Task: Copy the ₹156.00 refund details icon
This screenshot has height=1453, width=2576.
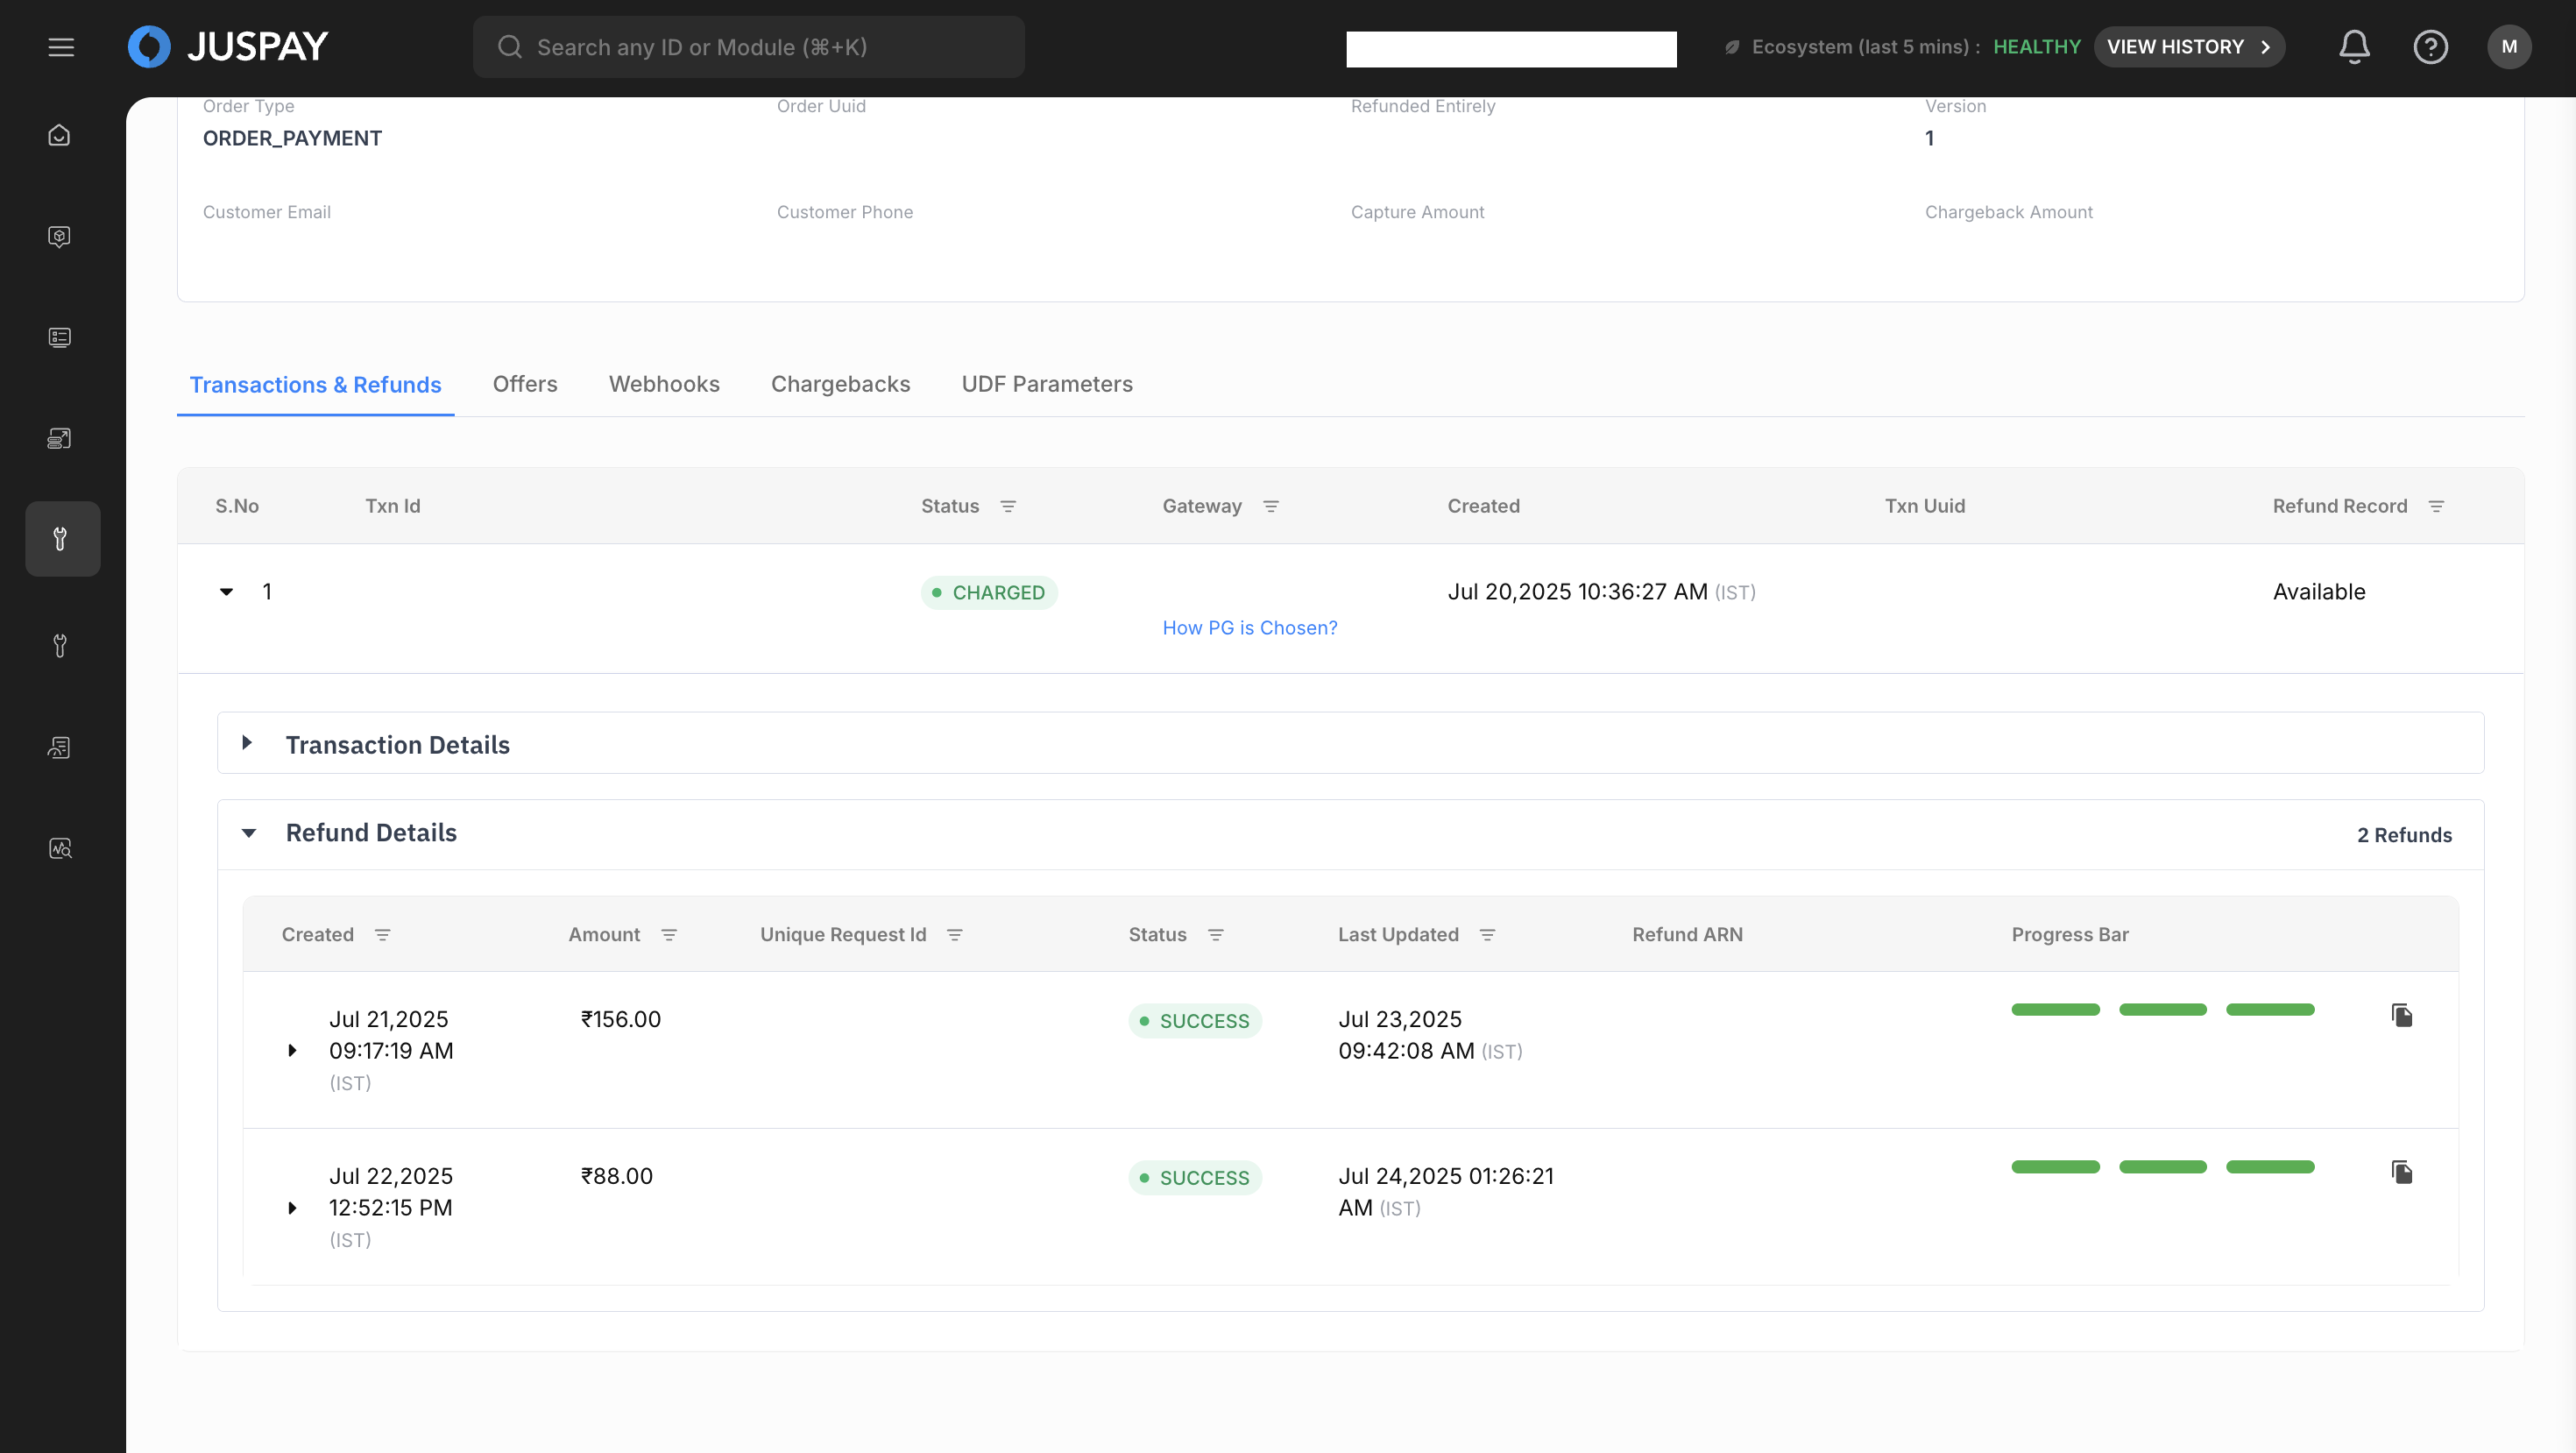Action: 2402,1015
